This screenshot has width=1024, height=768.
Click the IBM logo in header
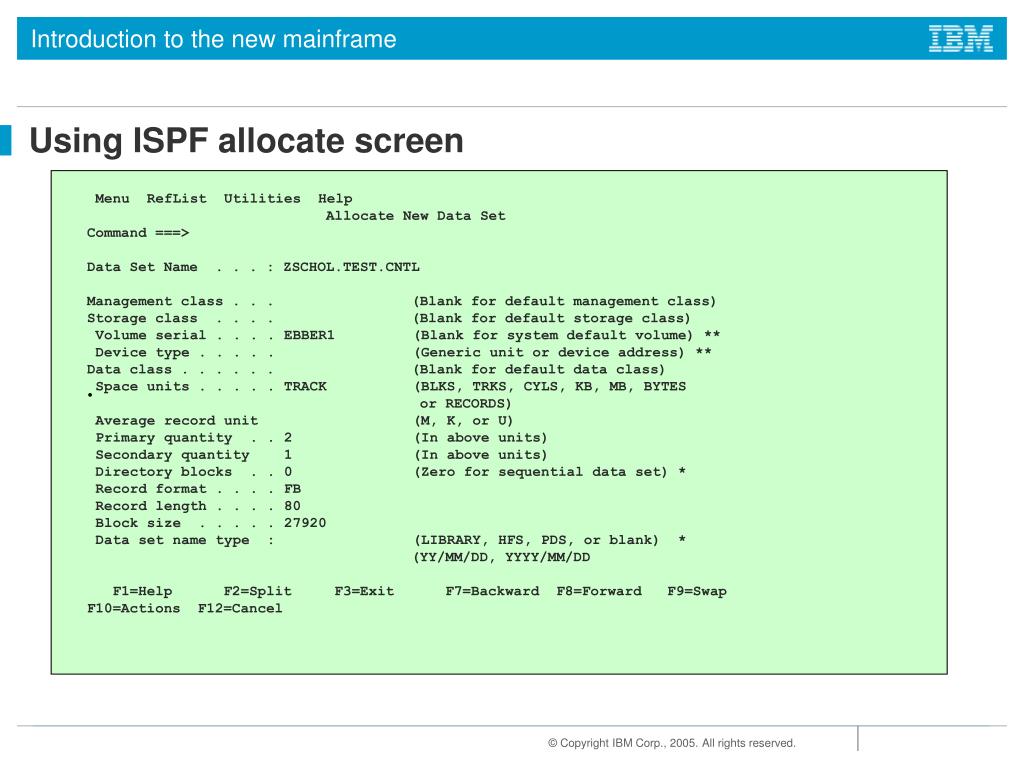[961, 39]
